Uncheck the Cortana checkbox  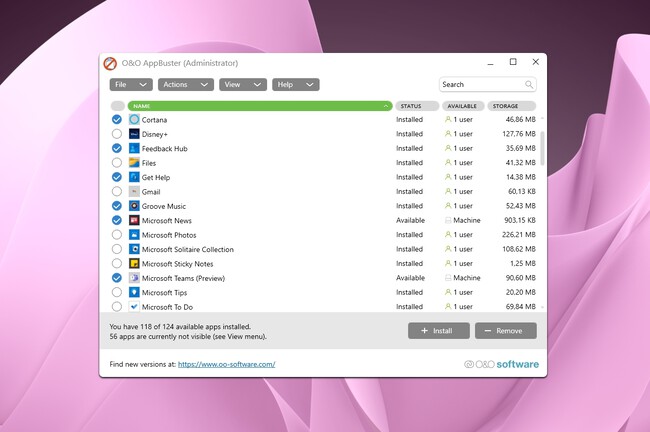117,120
